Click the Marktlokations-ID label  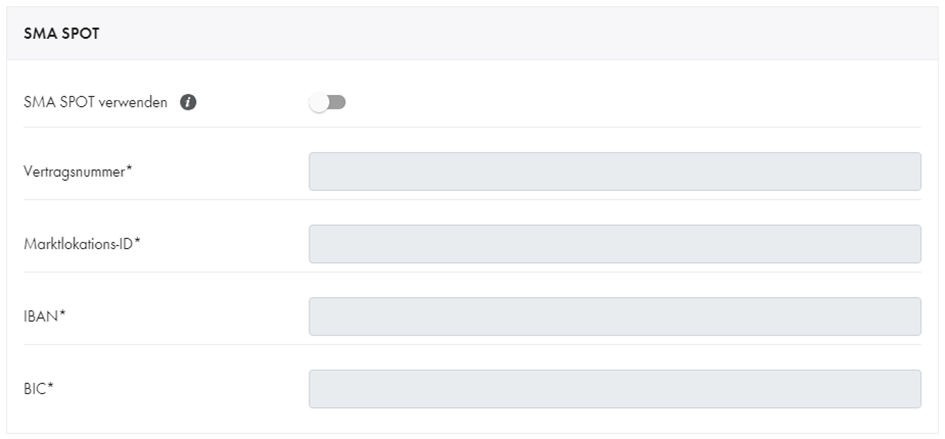click(78, 244)
